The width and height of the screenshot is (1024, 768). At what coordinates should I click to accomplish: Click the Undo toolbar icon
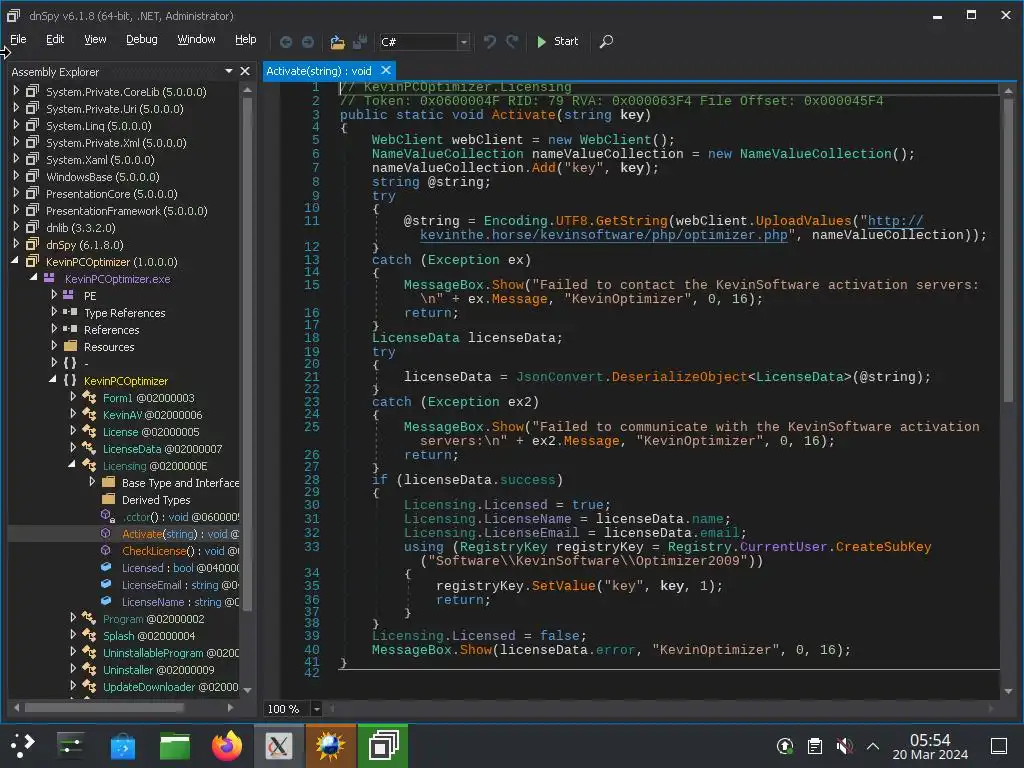coord(489,42)
